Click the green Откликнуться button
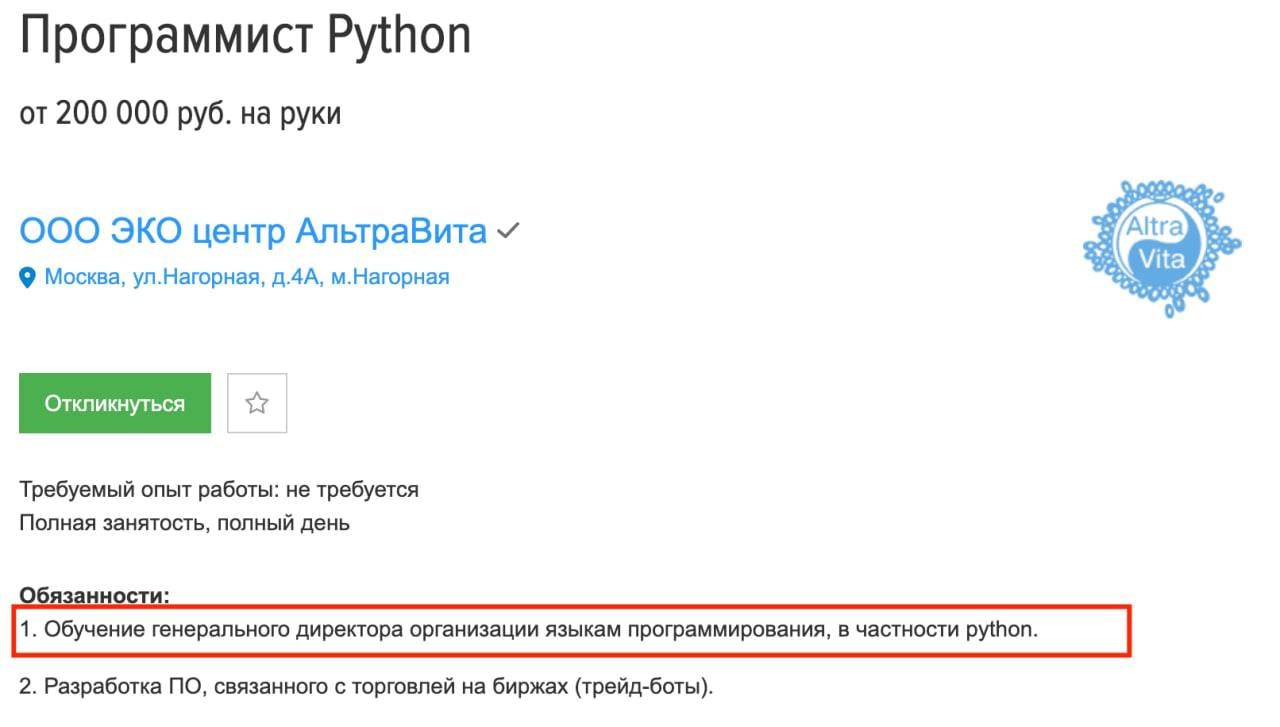The image size is (1280, 727). (115, 403)
